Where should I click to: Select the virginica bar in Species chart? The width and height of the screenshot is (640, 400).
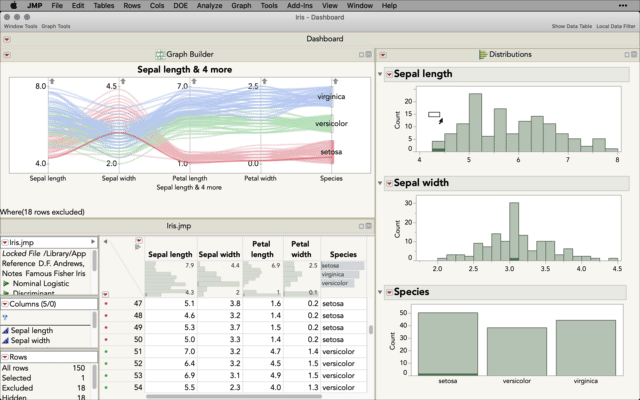586,348
